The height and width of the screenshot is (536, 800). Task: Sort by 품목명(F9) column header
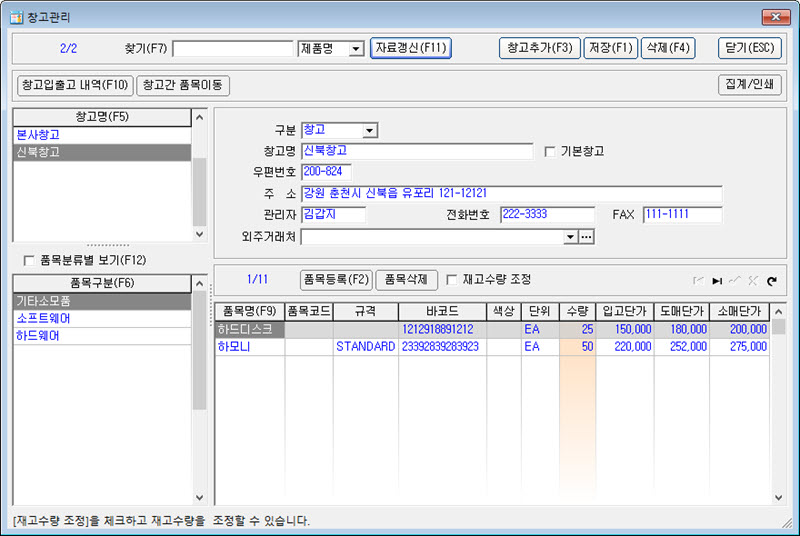tap(249, 312)
